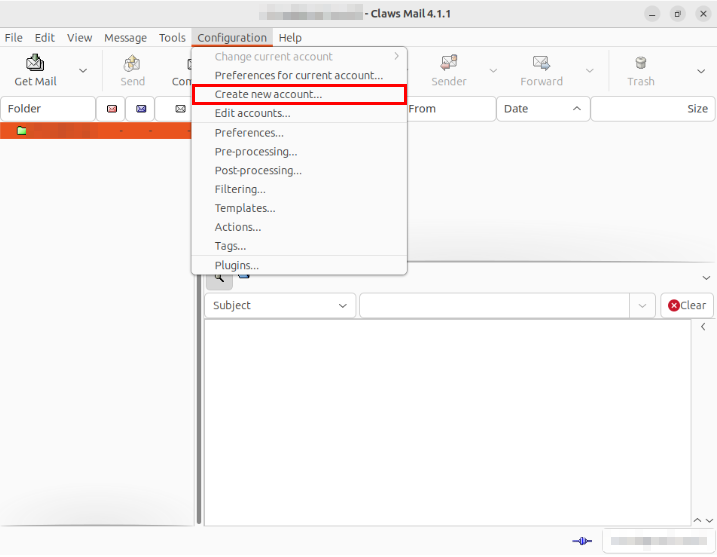Viewport: 717px width, 557px height.
Task: Click the Clear search button
Action: [687, 305]
